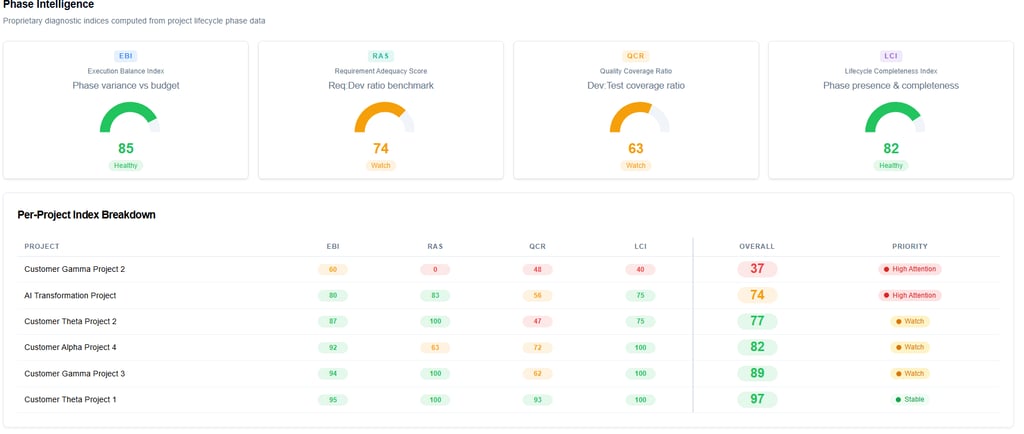This screenshot has width=1024, height=434.
Task: Click the Requirement Adequacy Score gauge
Action: 384,117
